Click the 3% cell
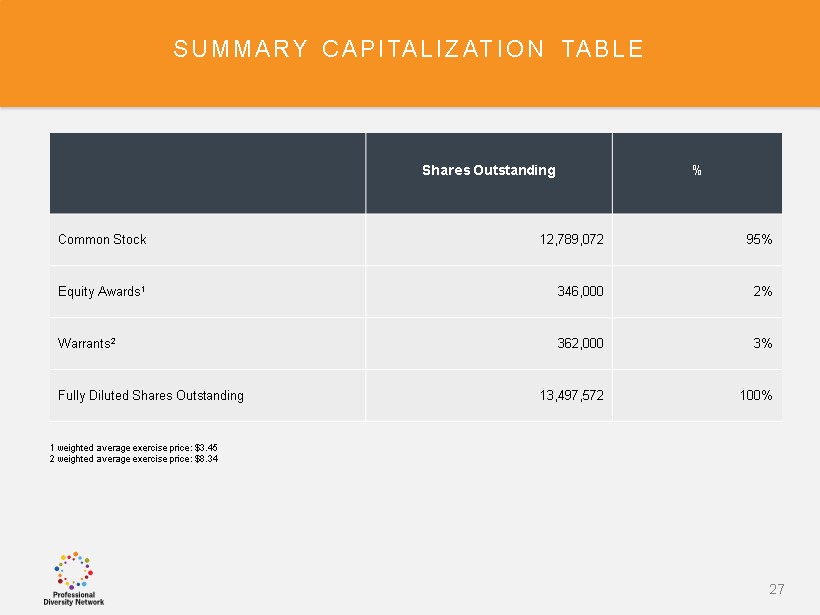The height and width of the screenshot is (615, 820). [x=760, y=343]
